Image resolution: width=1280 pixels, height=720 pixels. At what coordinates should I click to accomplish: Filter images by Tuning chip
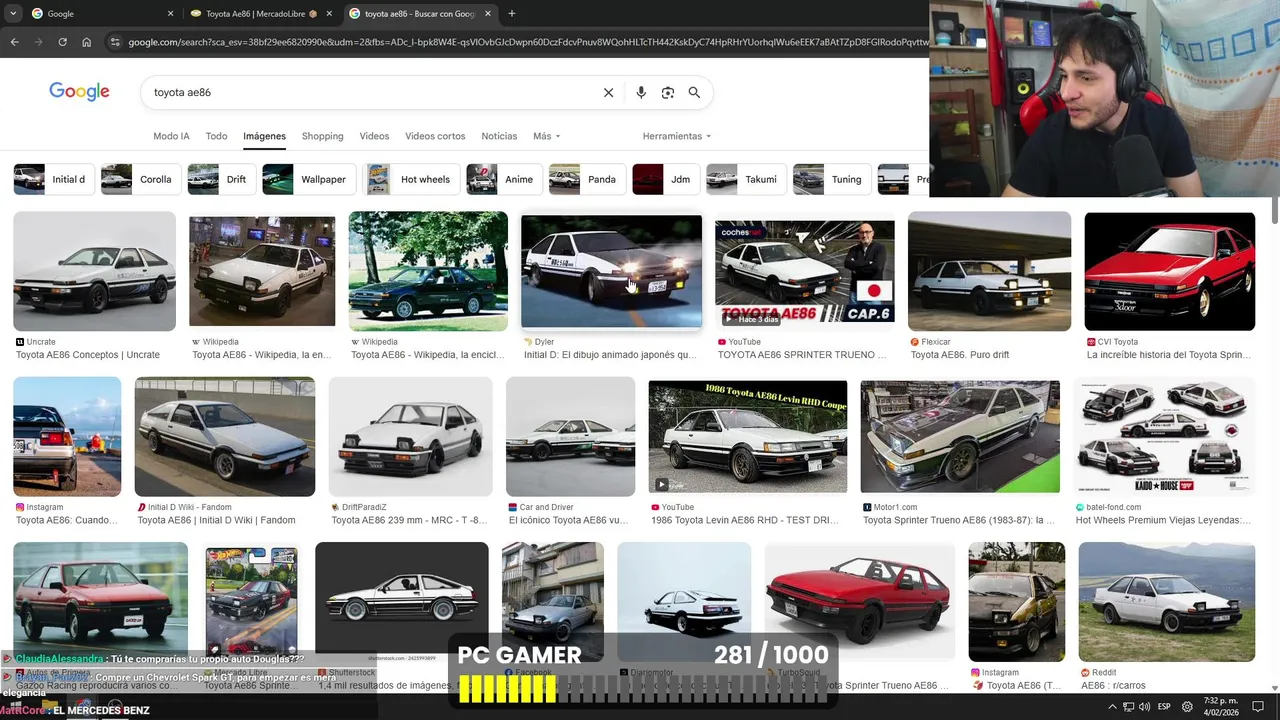coord(832,179)
